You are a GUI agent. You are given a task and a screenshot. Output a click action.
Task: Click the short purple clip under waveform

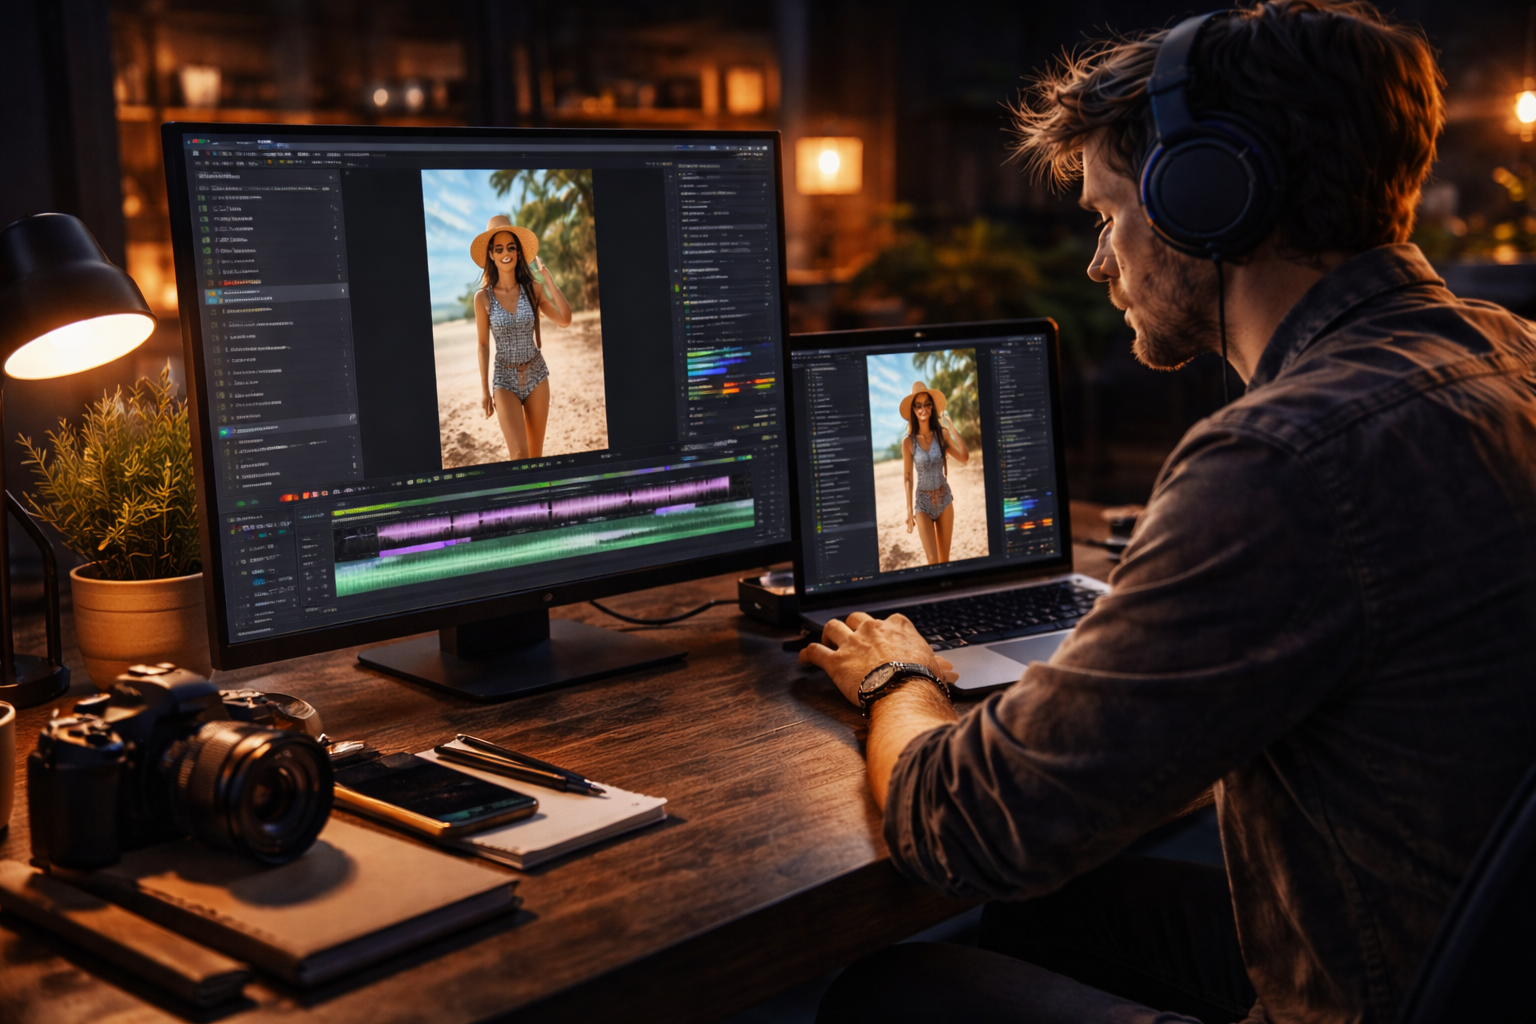click(410, 550)
